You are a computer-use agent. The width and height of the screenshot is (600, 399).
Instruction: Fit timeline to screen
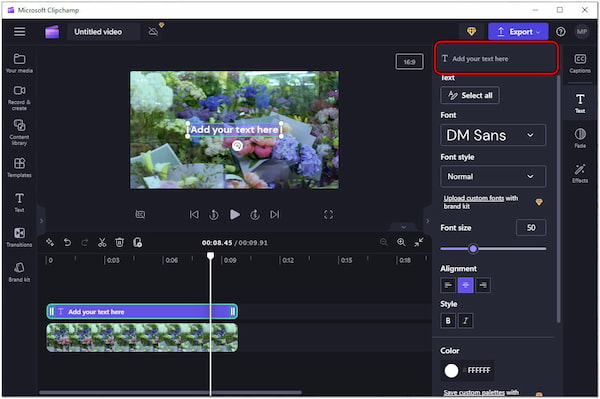click(x=419, y=242)
